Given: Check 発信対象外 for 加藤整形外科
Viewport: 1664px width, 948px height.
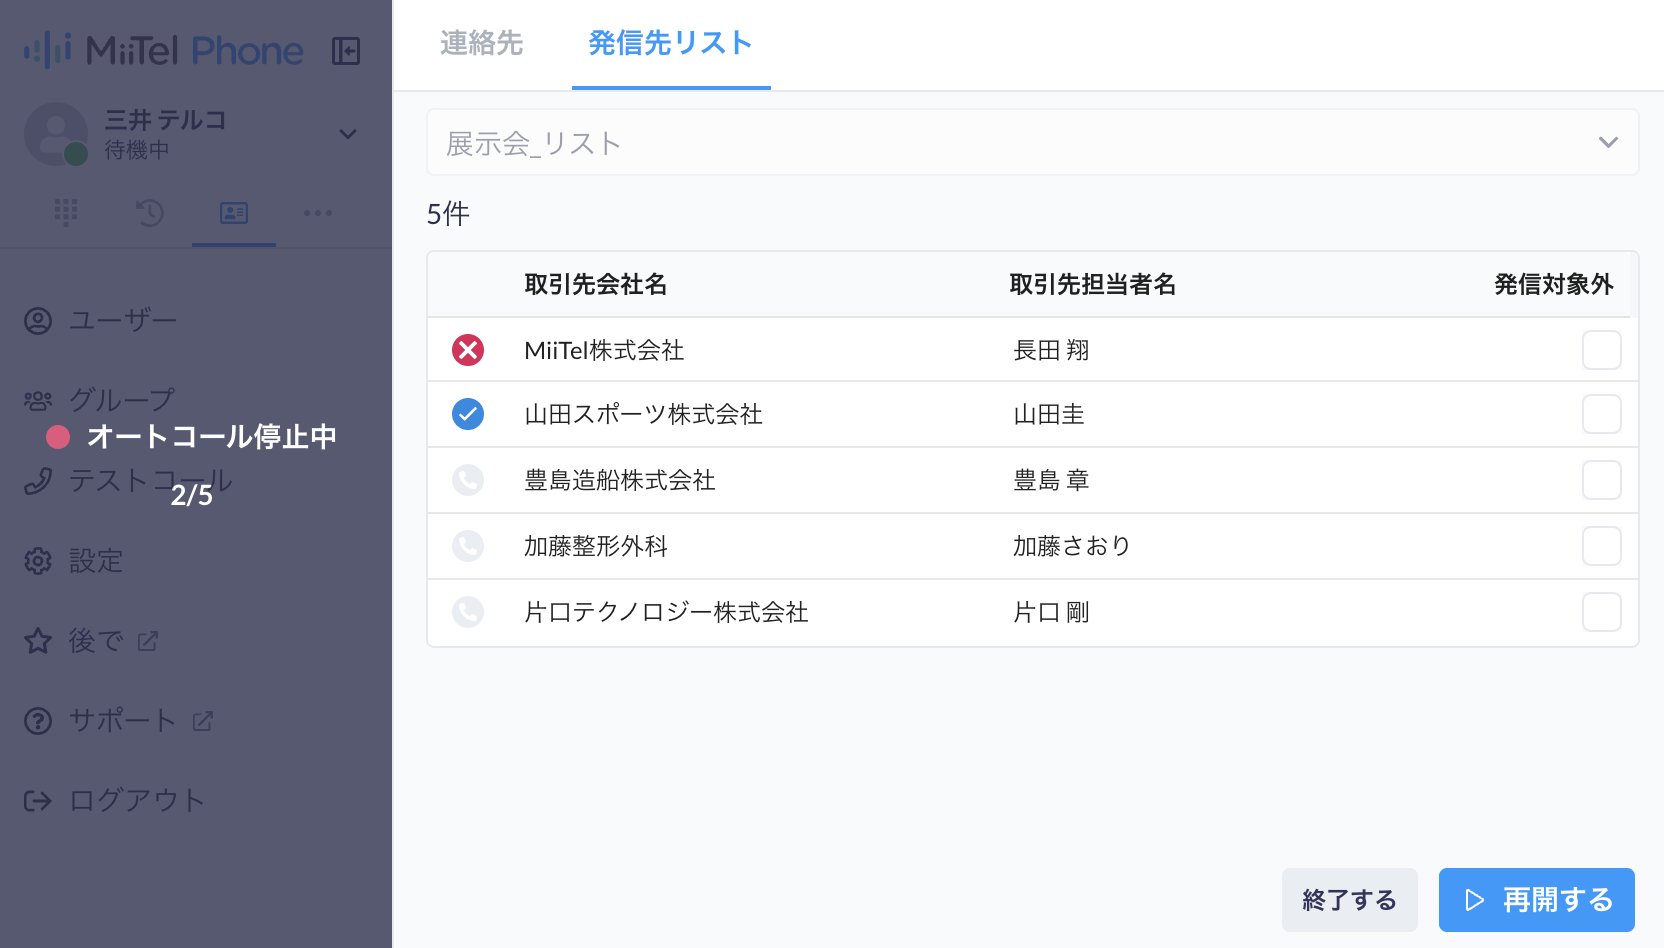Looking at the screenshot, I should pyautogui.click(x=1602, y=546).
